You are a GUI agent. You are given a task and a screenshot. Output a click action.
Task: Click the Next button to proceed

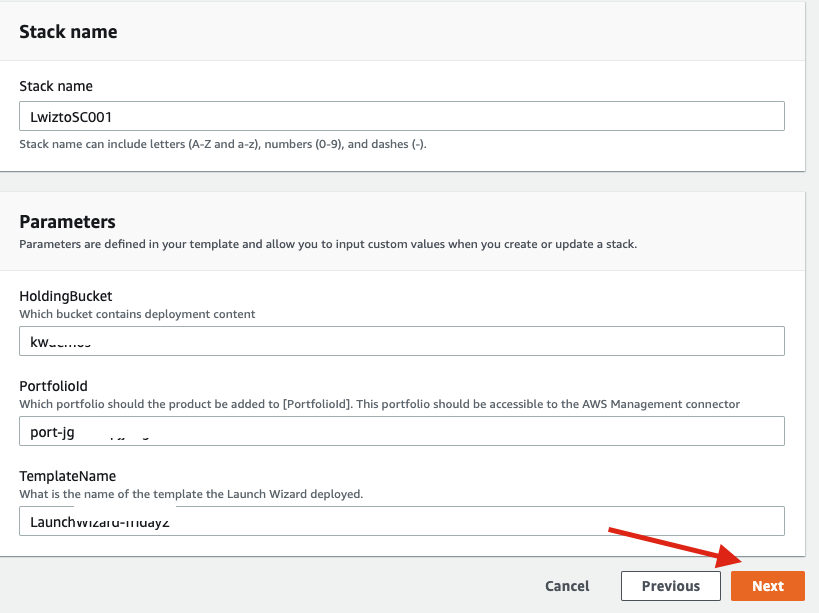767,586
